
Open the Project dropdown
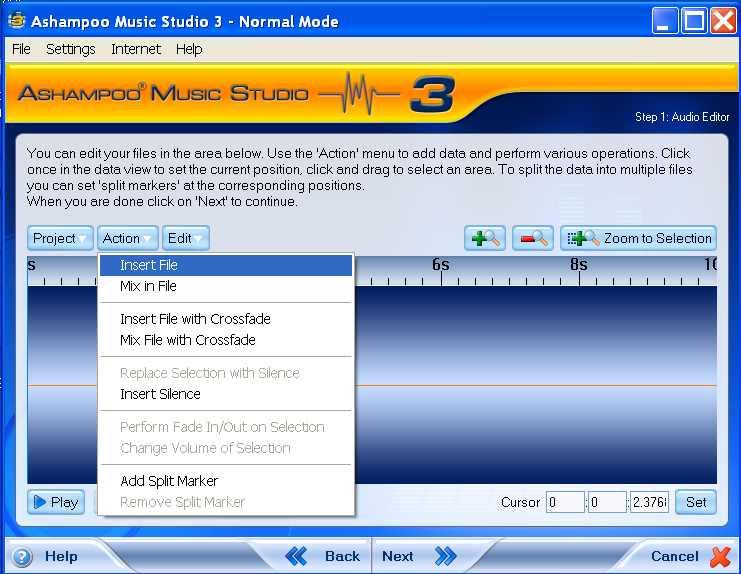click(61, 238)
